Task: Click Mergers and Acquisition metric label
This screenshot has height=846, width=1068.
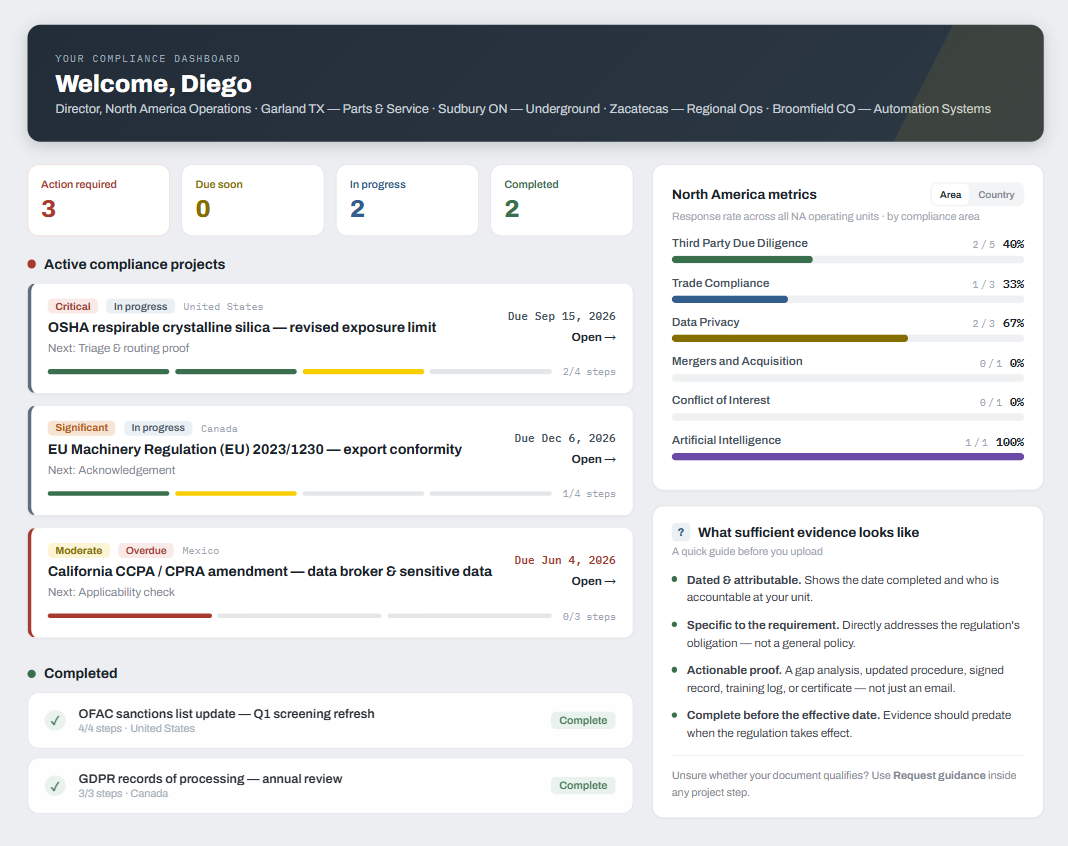Action: point(737,361)
